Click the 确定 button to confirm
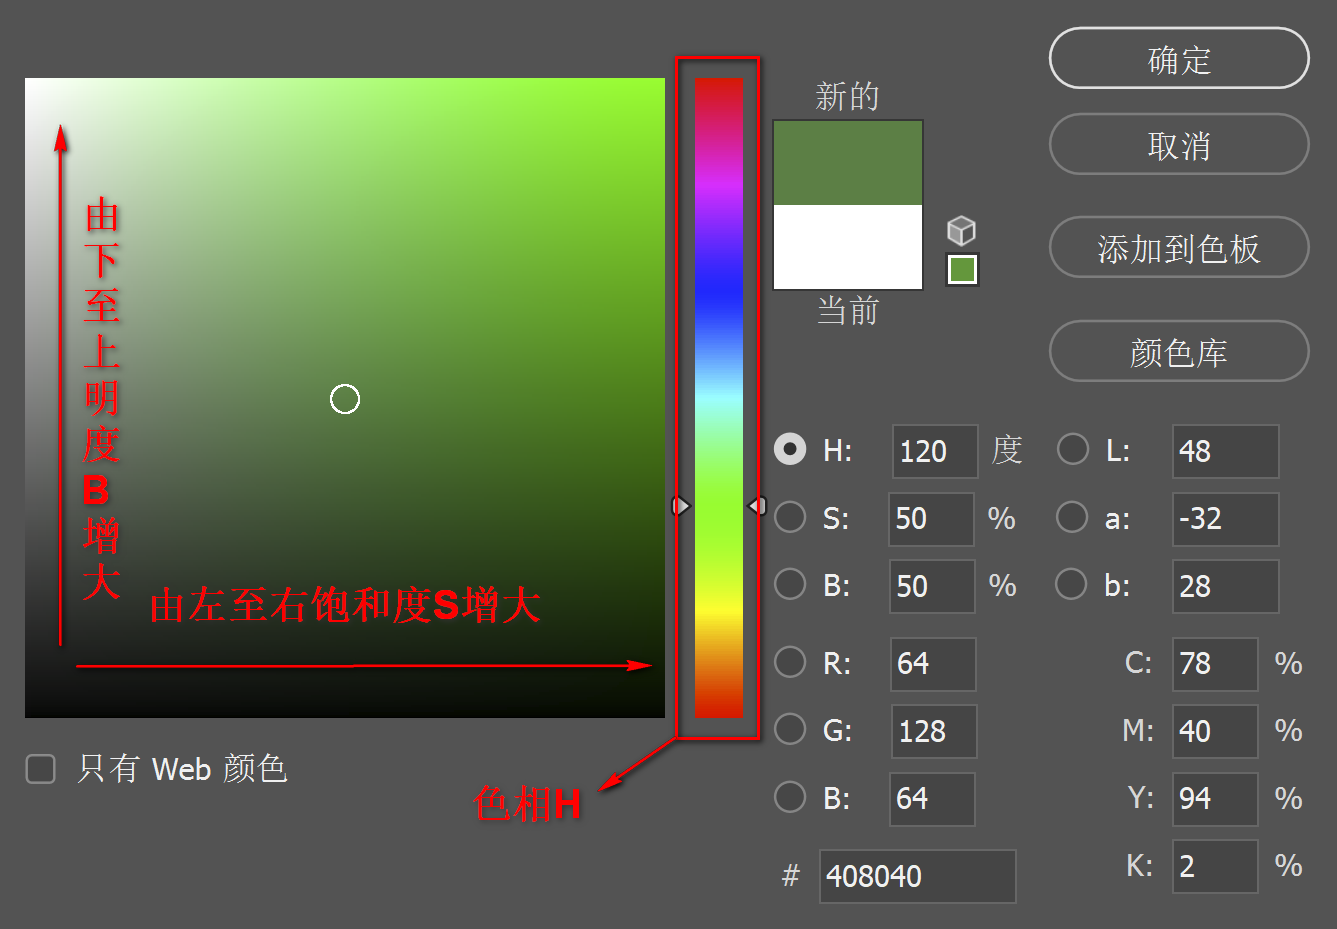Screen dimensions: 1337x929 pyautogui.click(x=1178, y=58)
